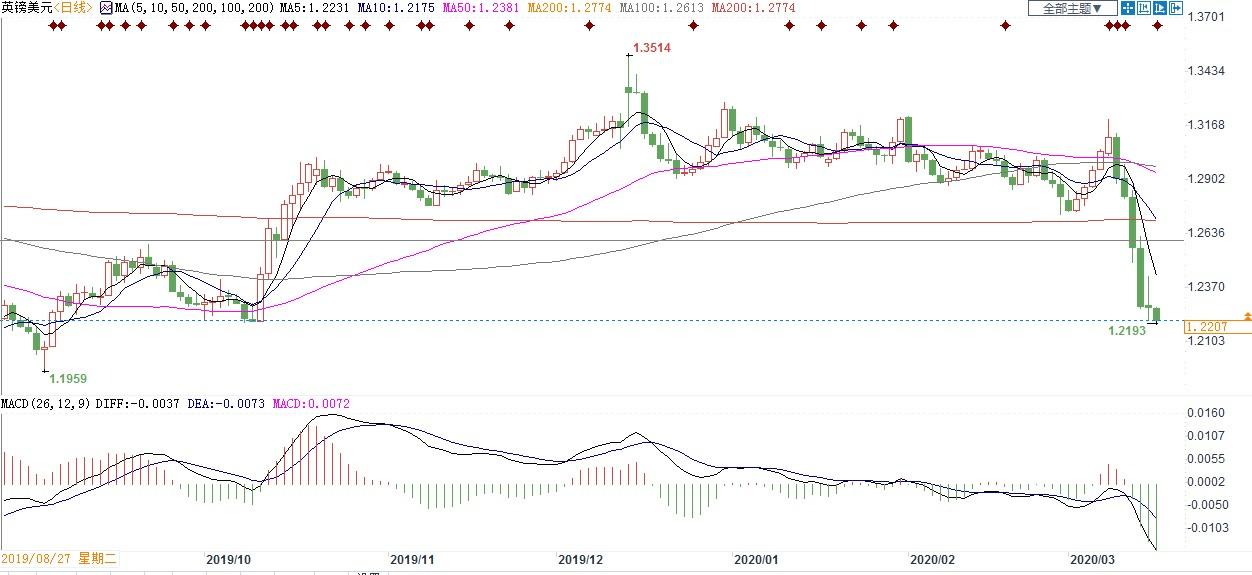
Task: Click the orange alert triangle beside 1.2207
Action: 1246,317
